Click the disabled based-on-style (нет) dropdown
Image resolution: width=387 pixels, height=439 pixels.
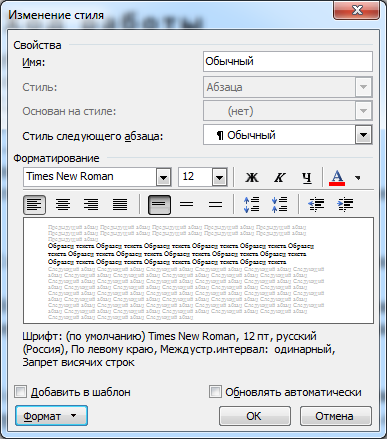pyautogui.click(x=288, y=111)
